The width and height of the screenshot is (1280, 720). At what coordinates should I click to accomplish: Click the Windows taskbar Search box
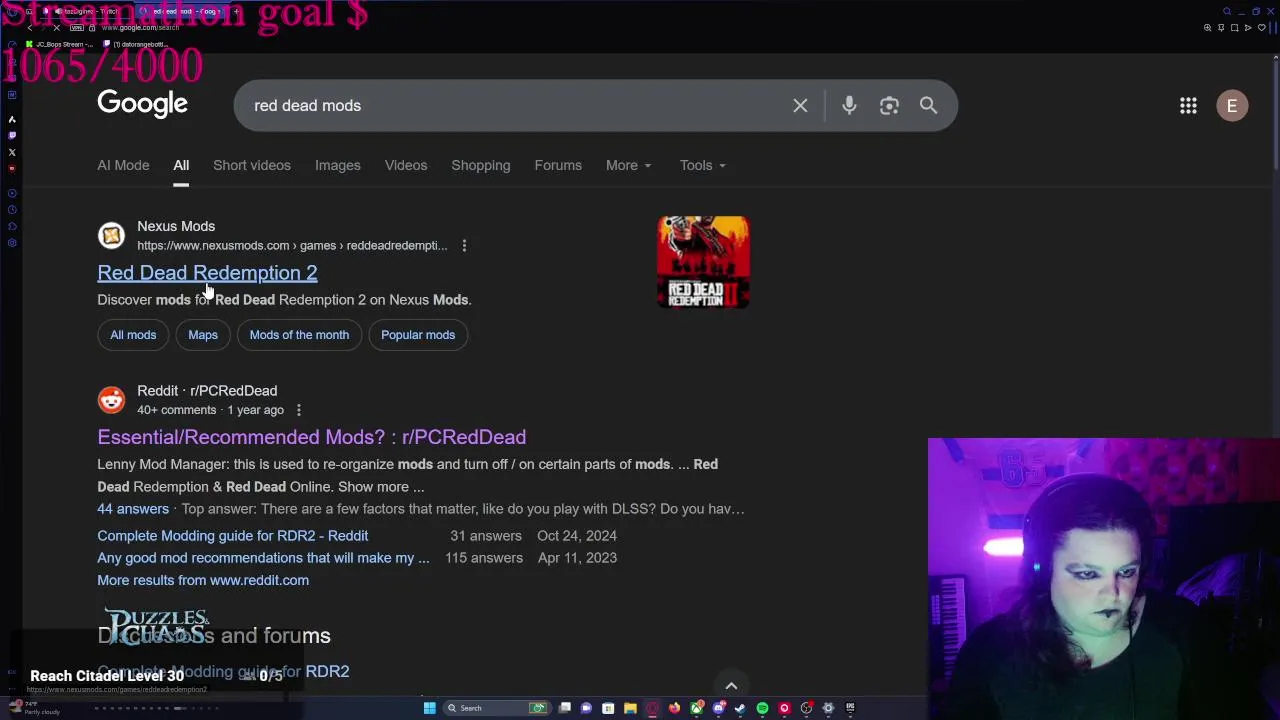(x=497, y=708)
